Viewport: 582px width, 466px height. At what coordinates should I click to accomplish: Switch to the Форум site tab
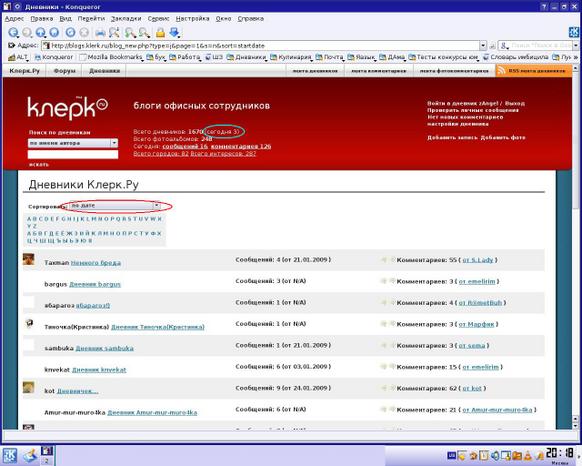[x=64, y=71]
